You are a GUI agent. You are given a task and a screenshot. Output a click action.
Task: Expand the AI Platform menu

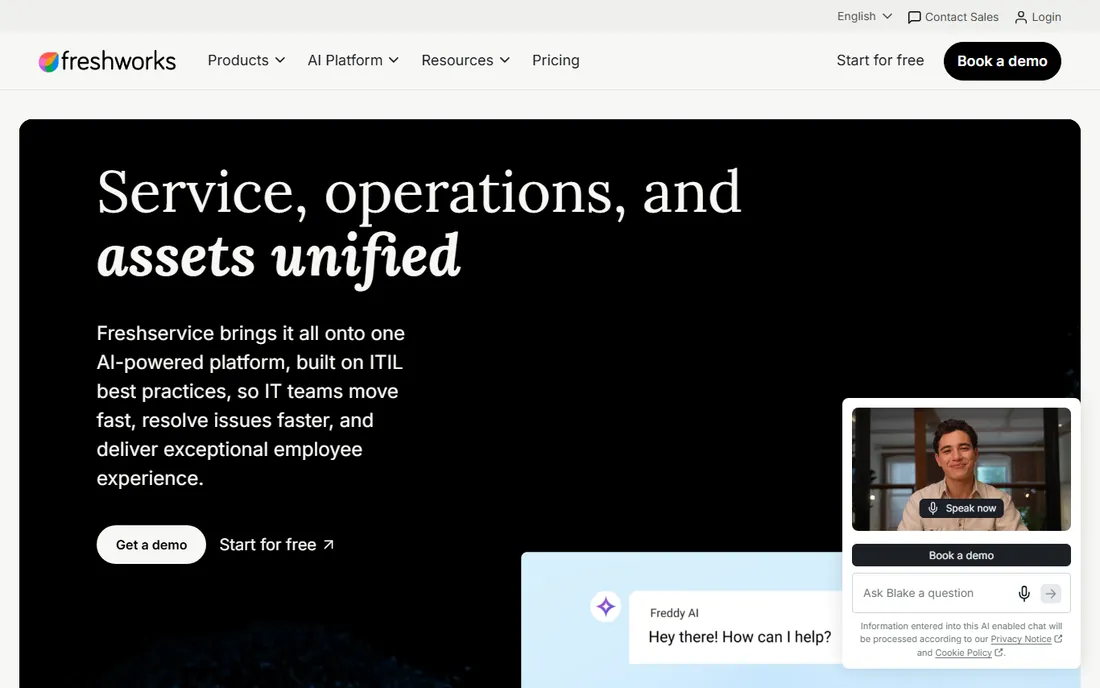[353, 60]
